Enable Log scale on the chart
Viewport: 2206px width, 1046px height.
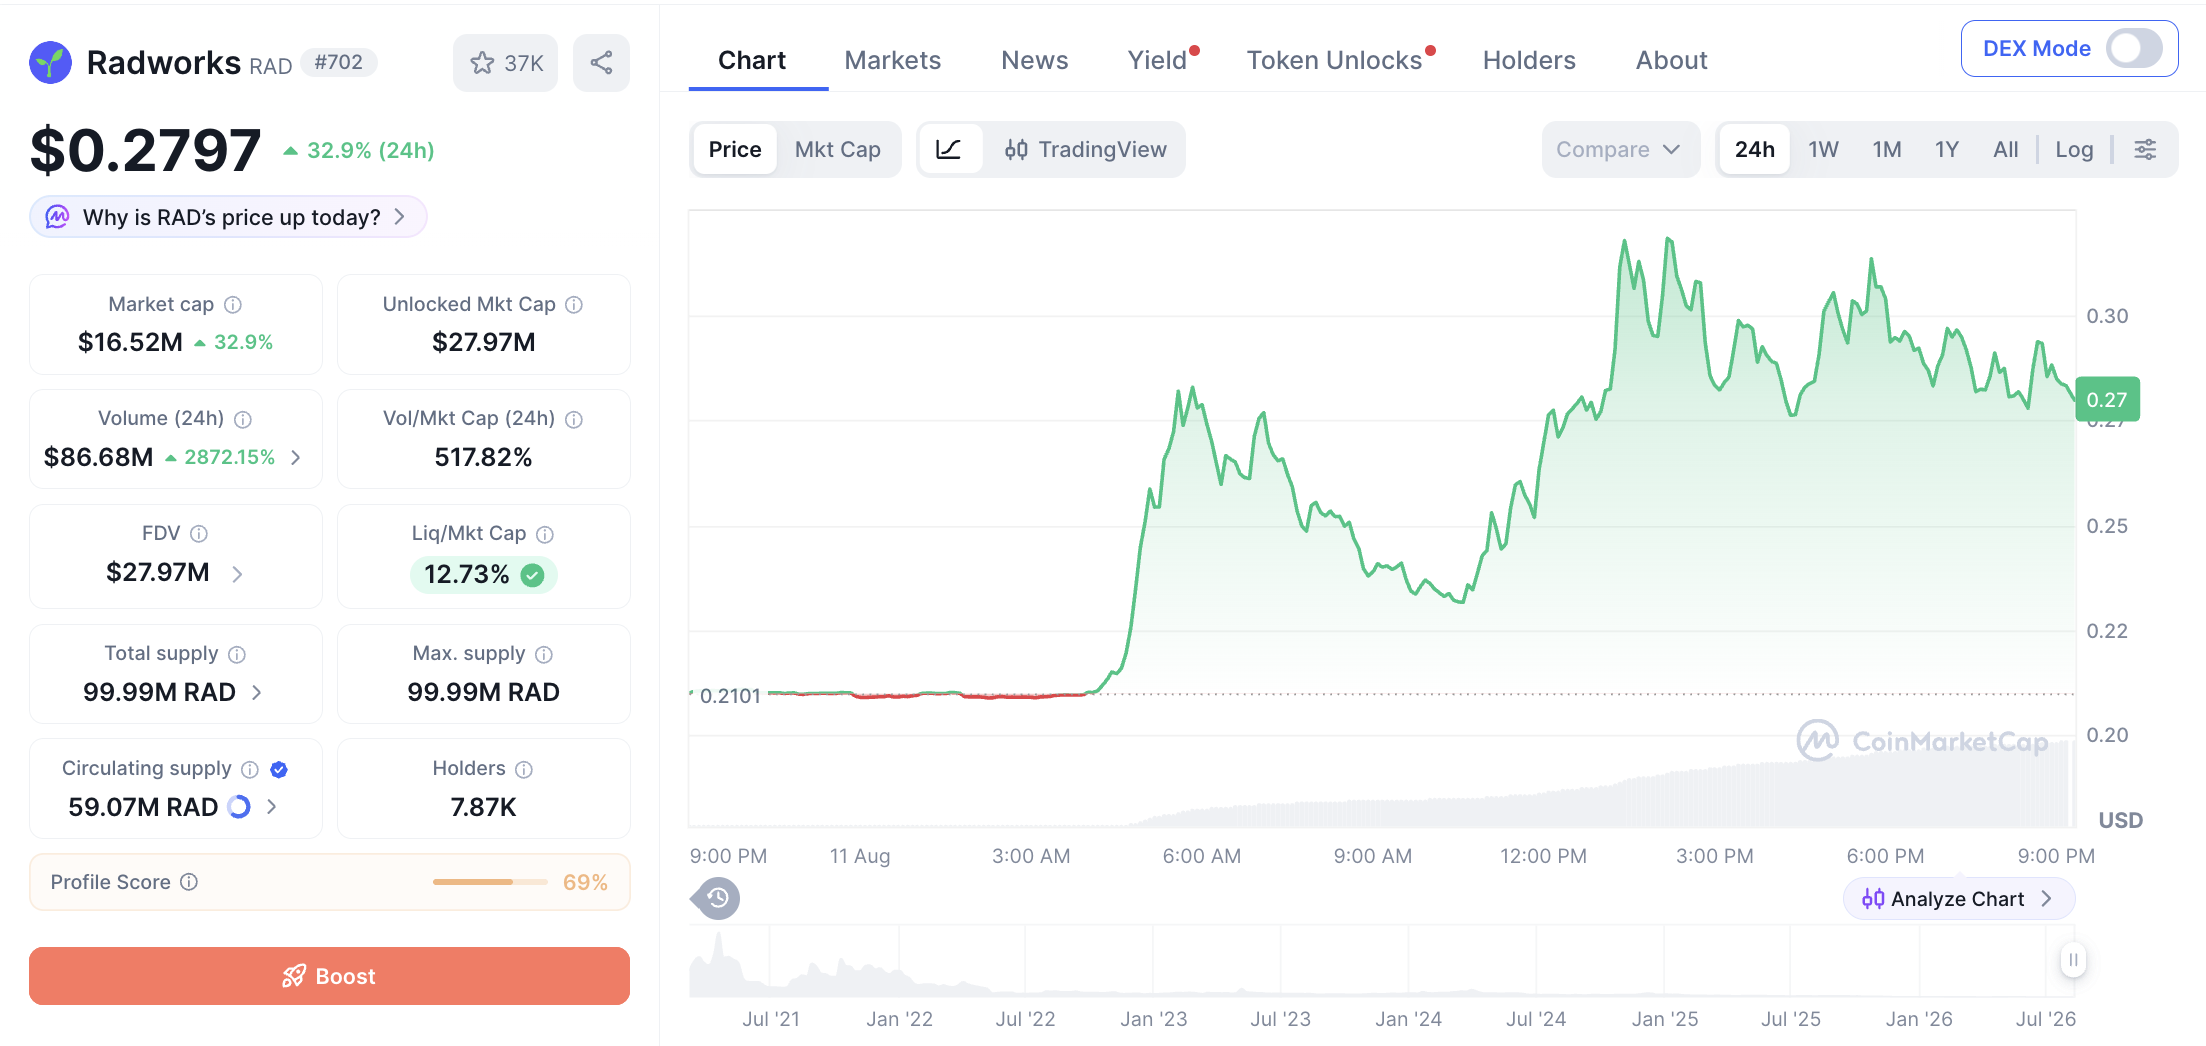(2074, 150)
